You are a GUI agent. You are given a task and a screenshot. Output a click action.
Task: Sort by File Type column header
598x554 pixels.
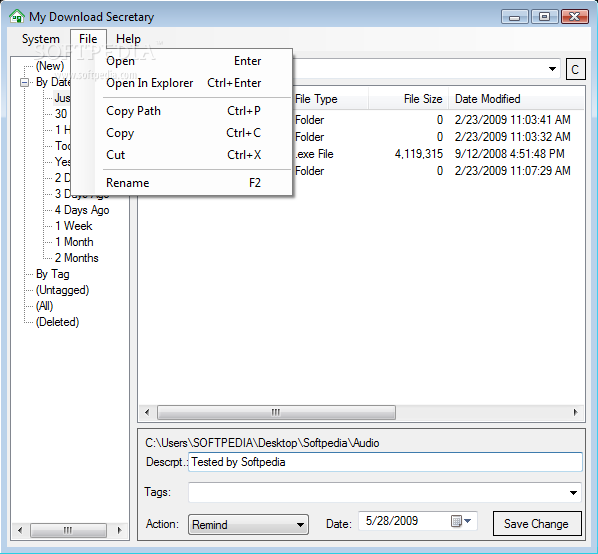click(x=330, y=99)
